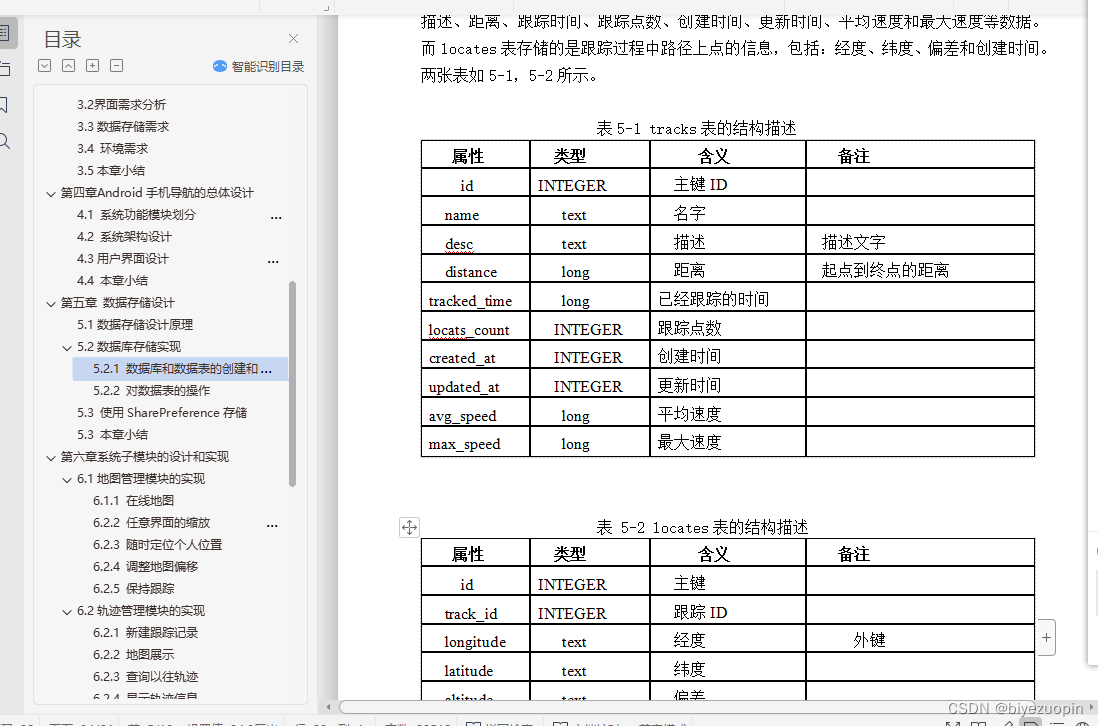Collapse the 5.2 数据库存储实现 node
This screenshot has height=726, width=1098.
tap(67, 348)
